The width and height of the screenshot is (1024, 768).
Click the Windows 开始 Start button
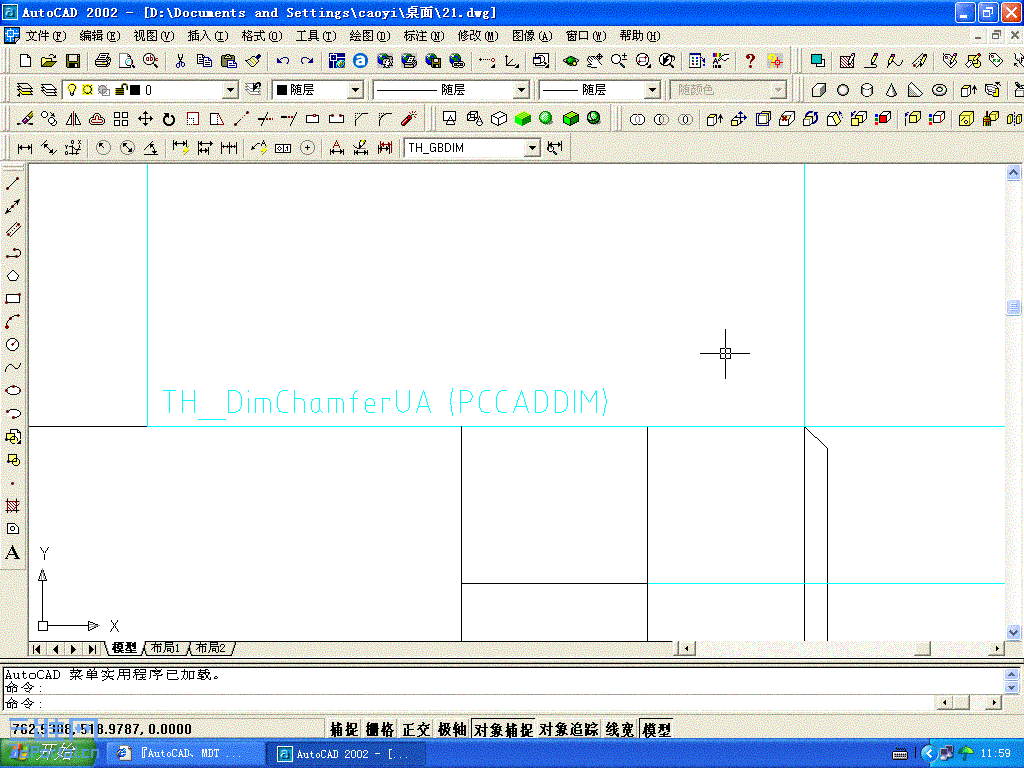[50, 753]
